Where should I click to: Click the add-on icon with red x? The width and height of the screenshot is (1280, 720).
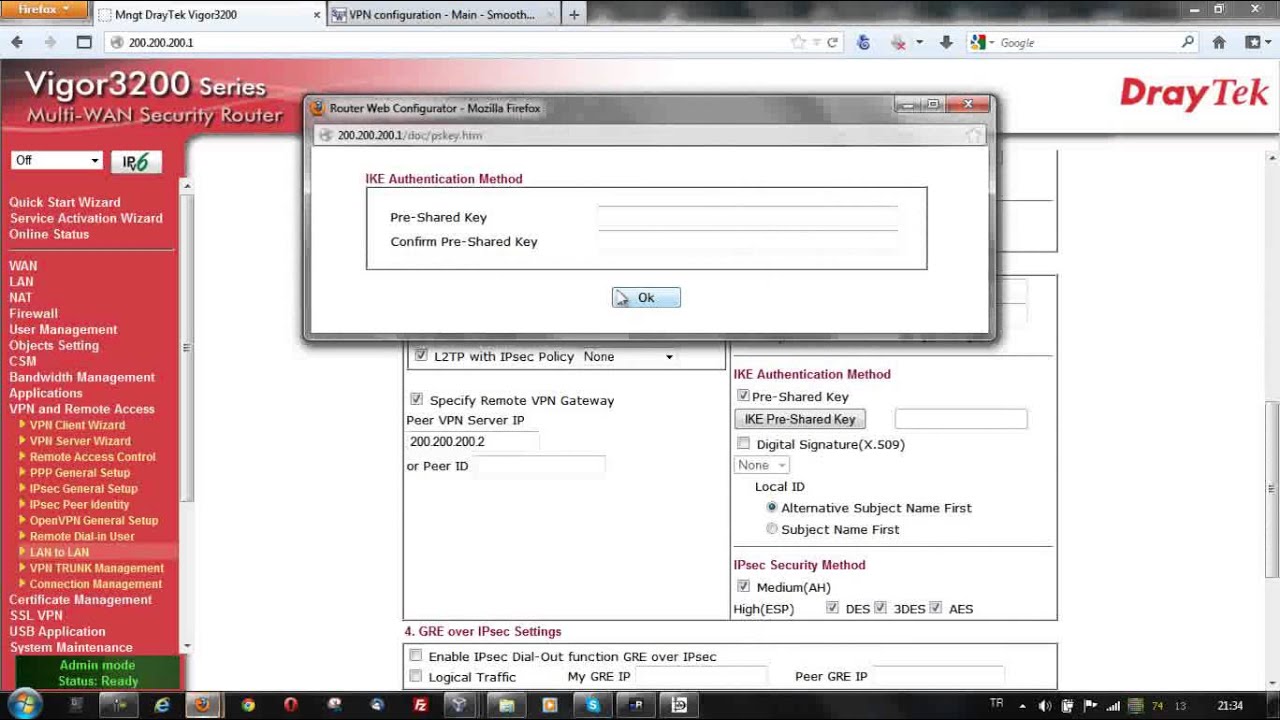(898, 42)
